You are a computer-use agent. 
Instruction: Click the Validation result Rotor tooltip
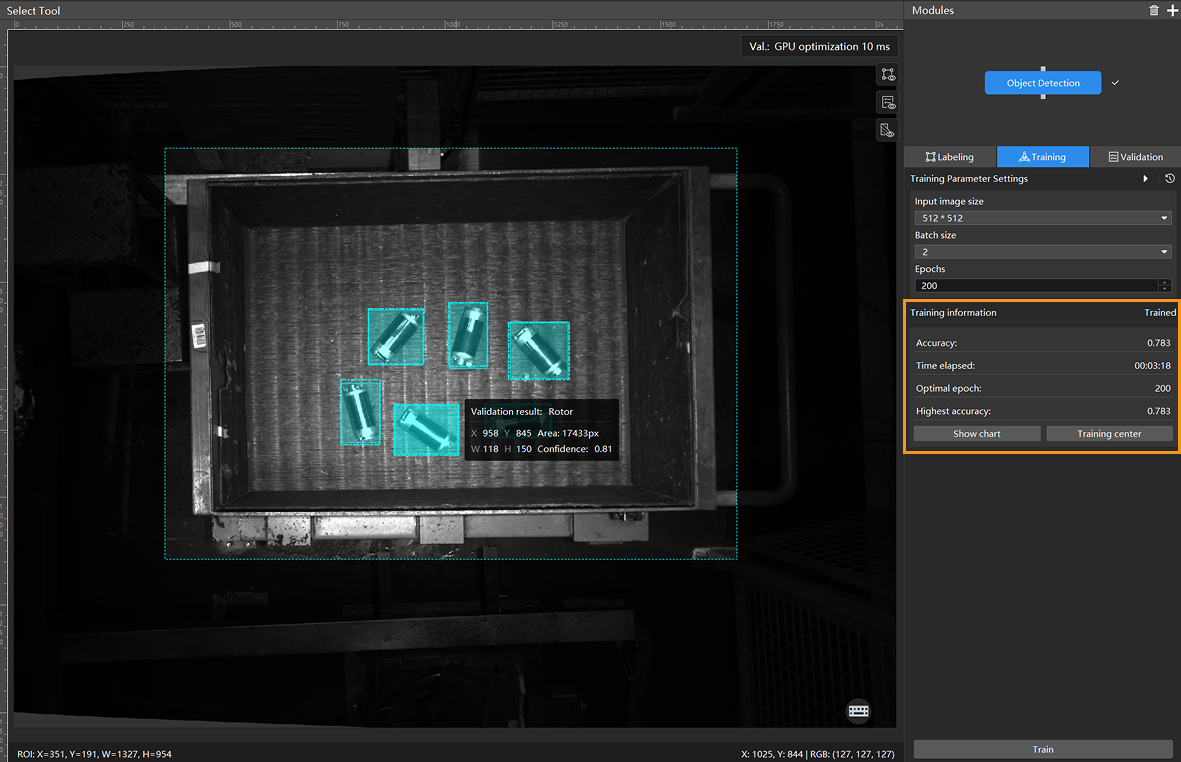(x=542, y=430)
